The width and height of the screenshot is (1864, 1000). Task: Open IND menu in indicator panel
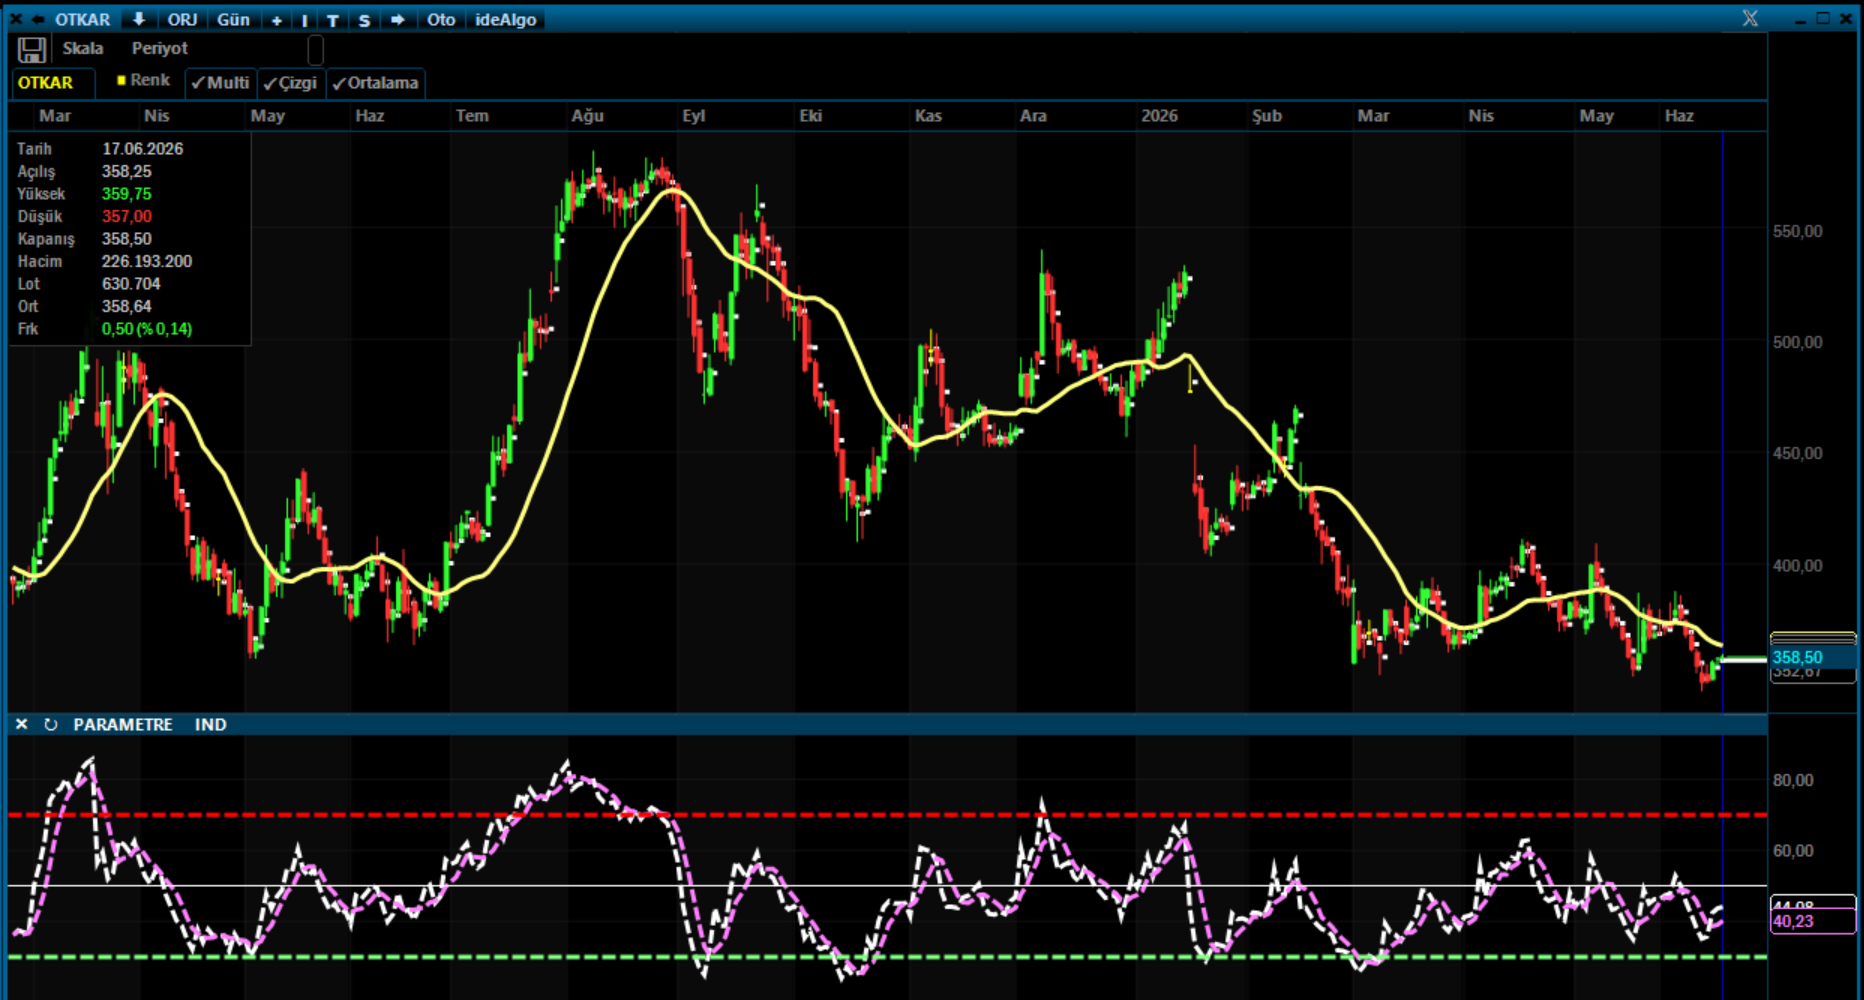pyautogui.click(x=210, y=724)
